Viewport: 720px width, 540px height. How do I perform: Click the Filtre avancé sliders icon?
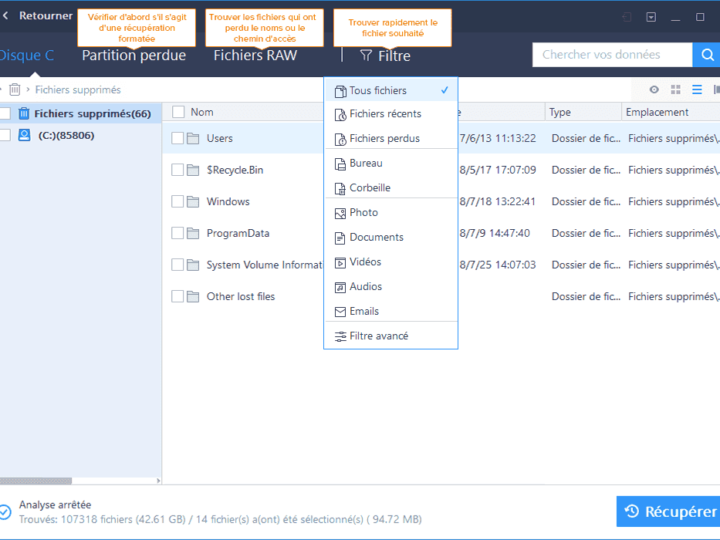pyautogui.click(x=340, y=337)
